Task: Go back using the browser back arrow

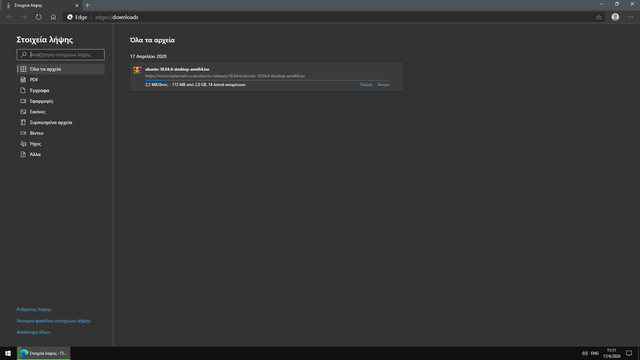Action: [9, 17]
